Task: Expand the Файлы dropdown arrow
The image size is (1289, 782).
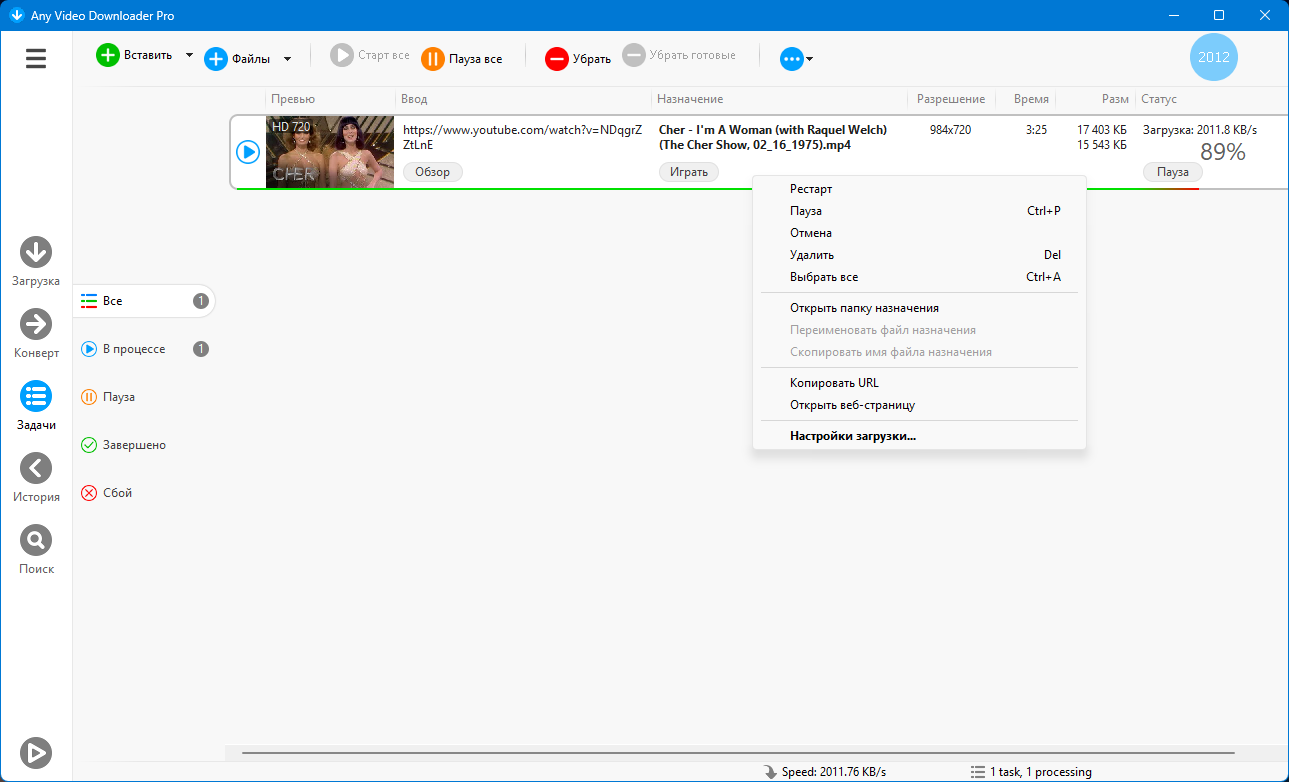Action: pos(287,59)
